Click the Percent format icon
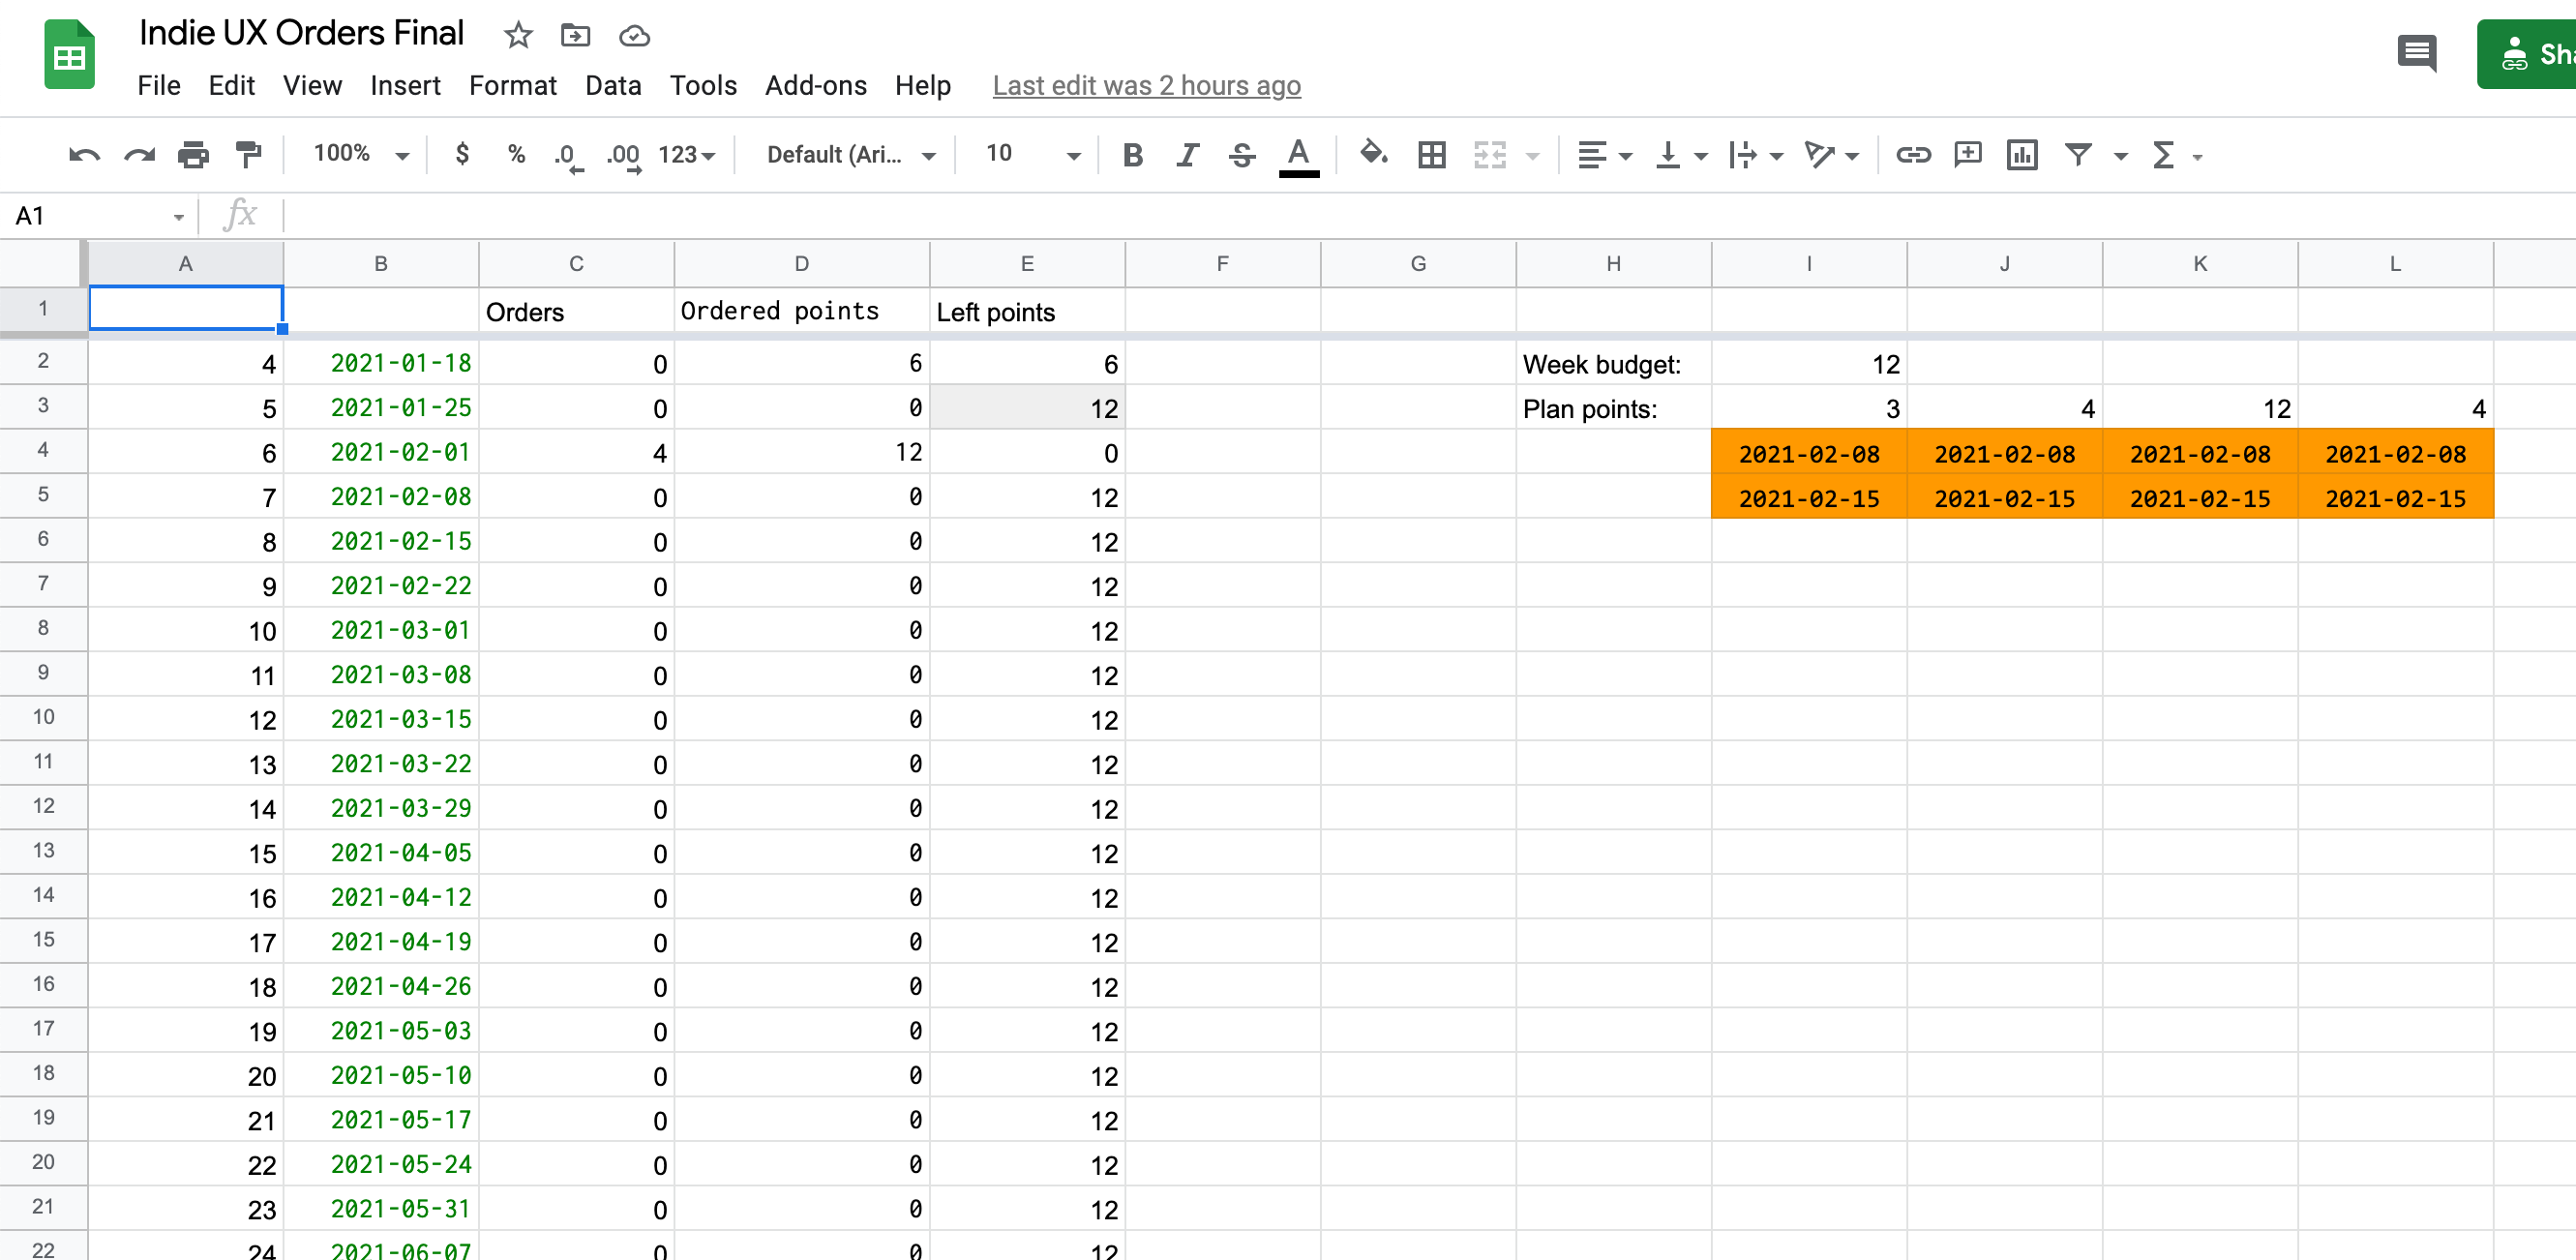The height and width of the screenshot is (1260, 2576). [x=516, y=155]
